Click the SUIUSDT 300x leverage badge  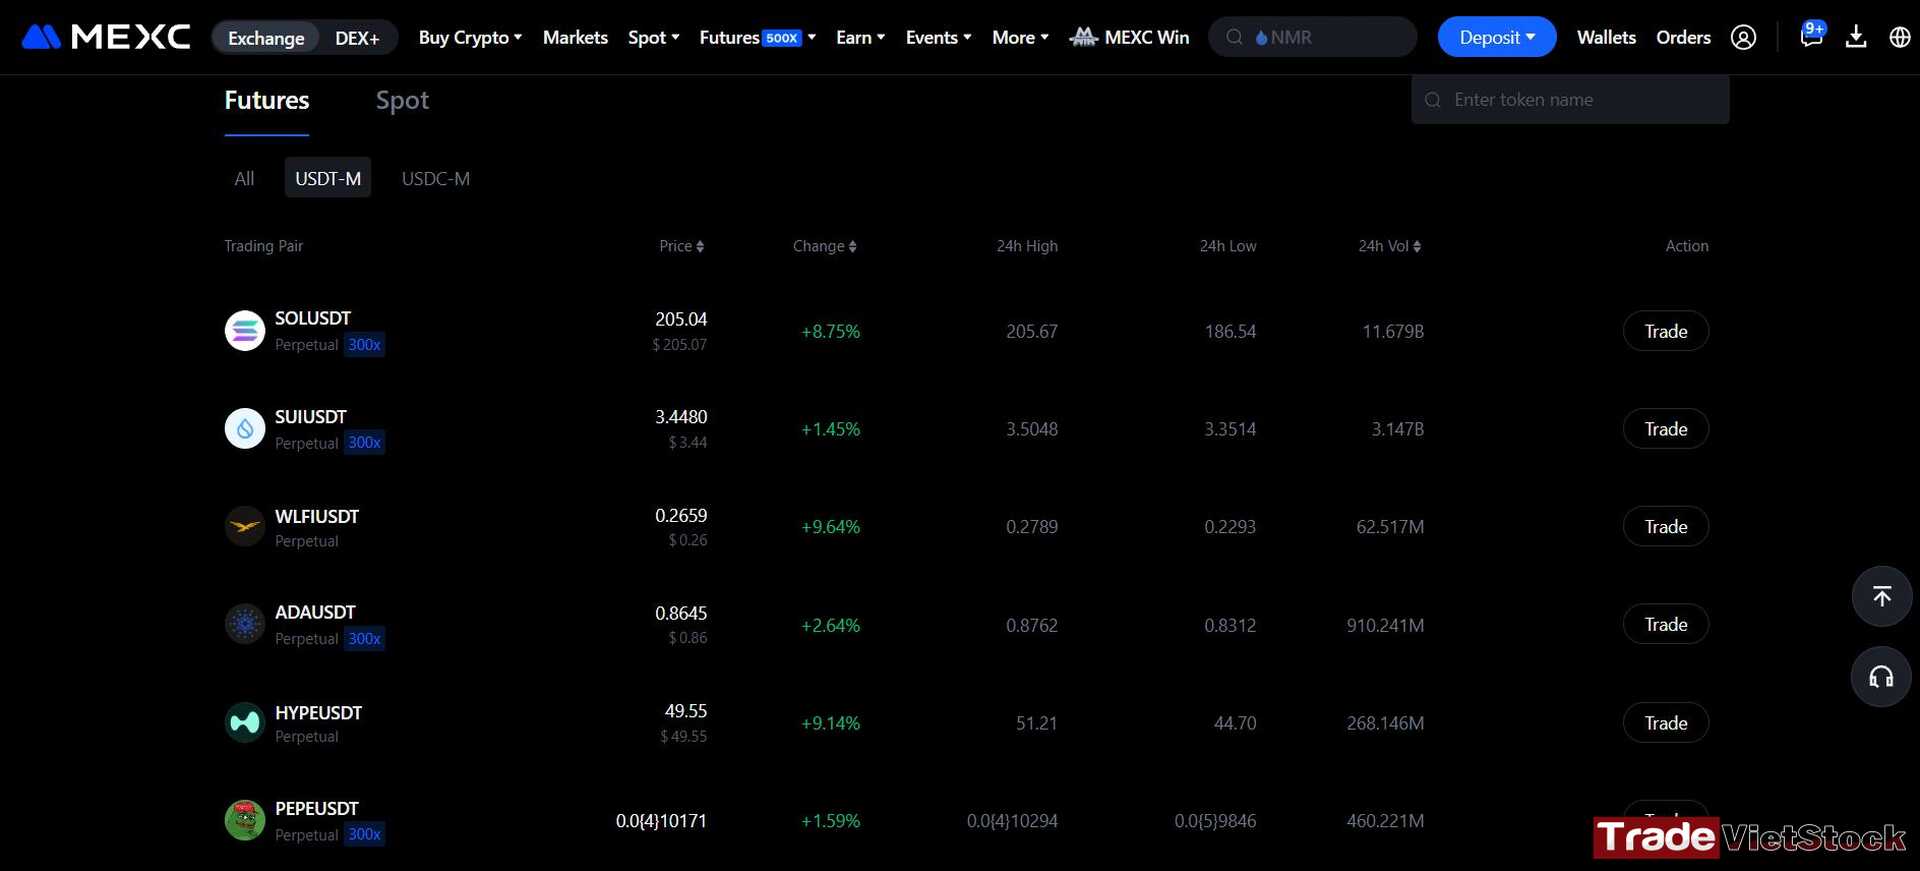click(365, 443)
